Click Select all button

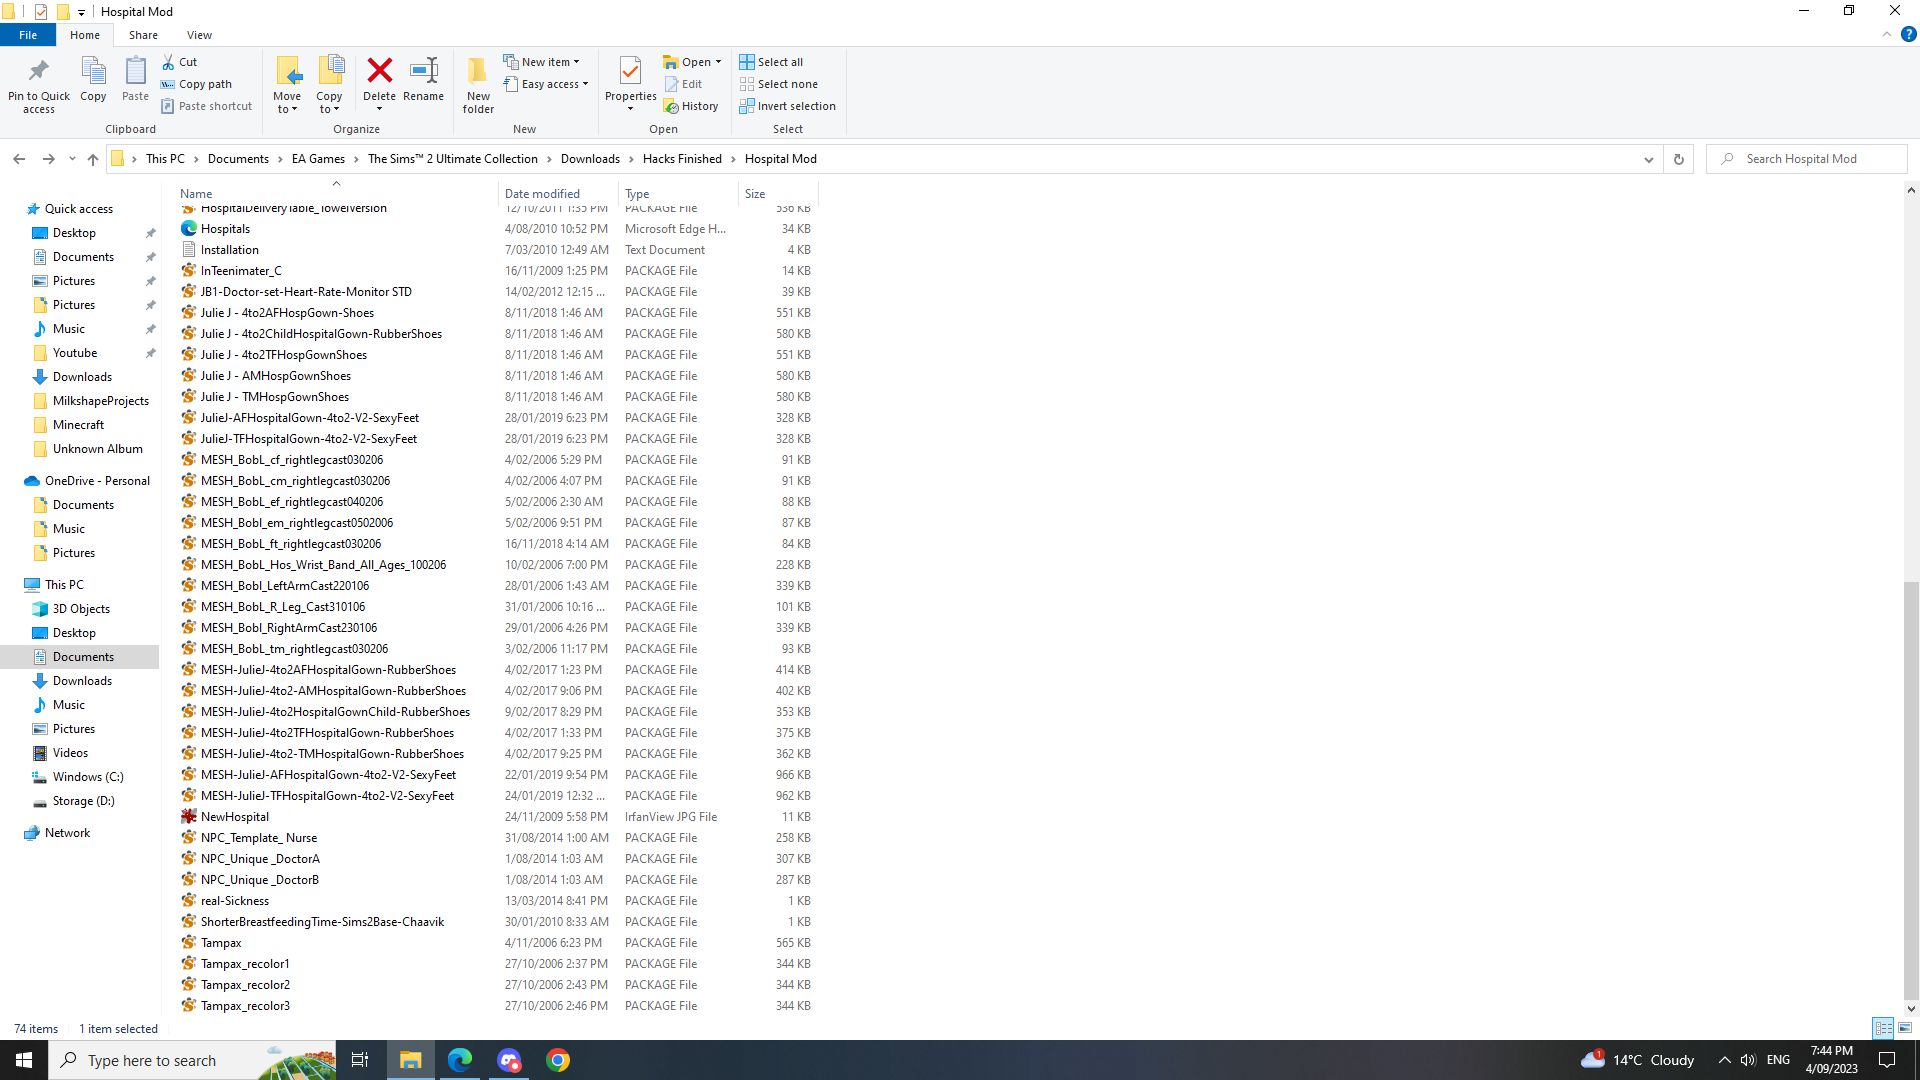click(771, 62)
